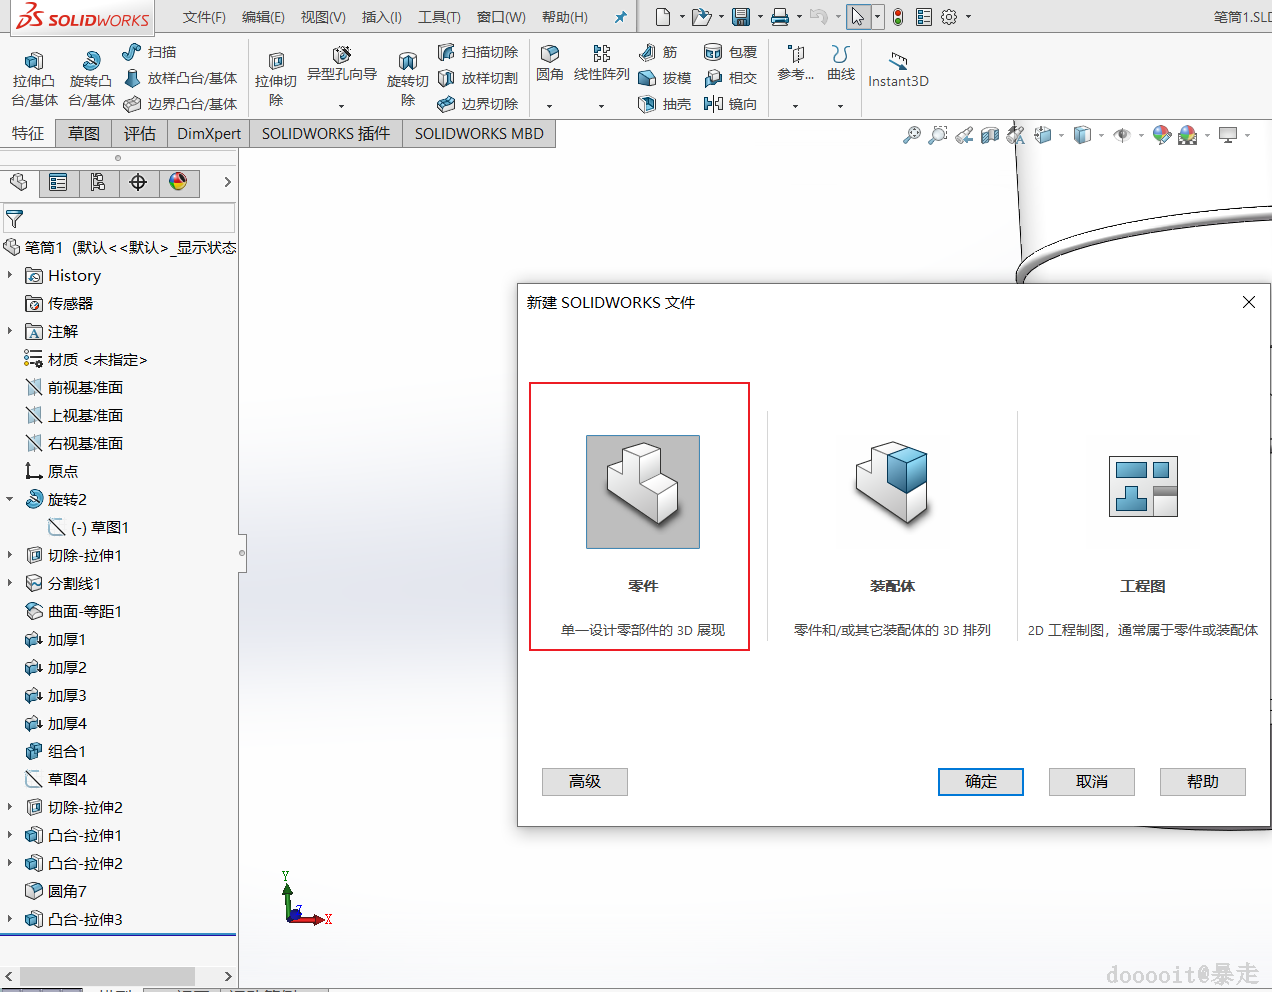Expand the 分割线1 feature node
Image resolution: width=1272 pixels, height=992 pixels.
[10, 583]
